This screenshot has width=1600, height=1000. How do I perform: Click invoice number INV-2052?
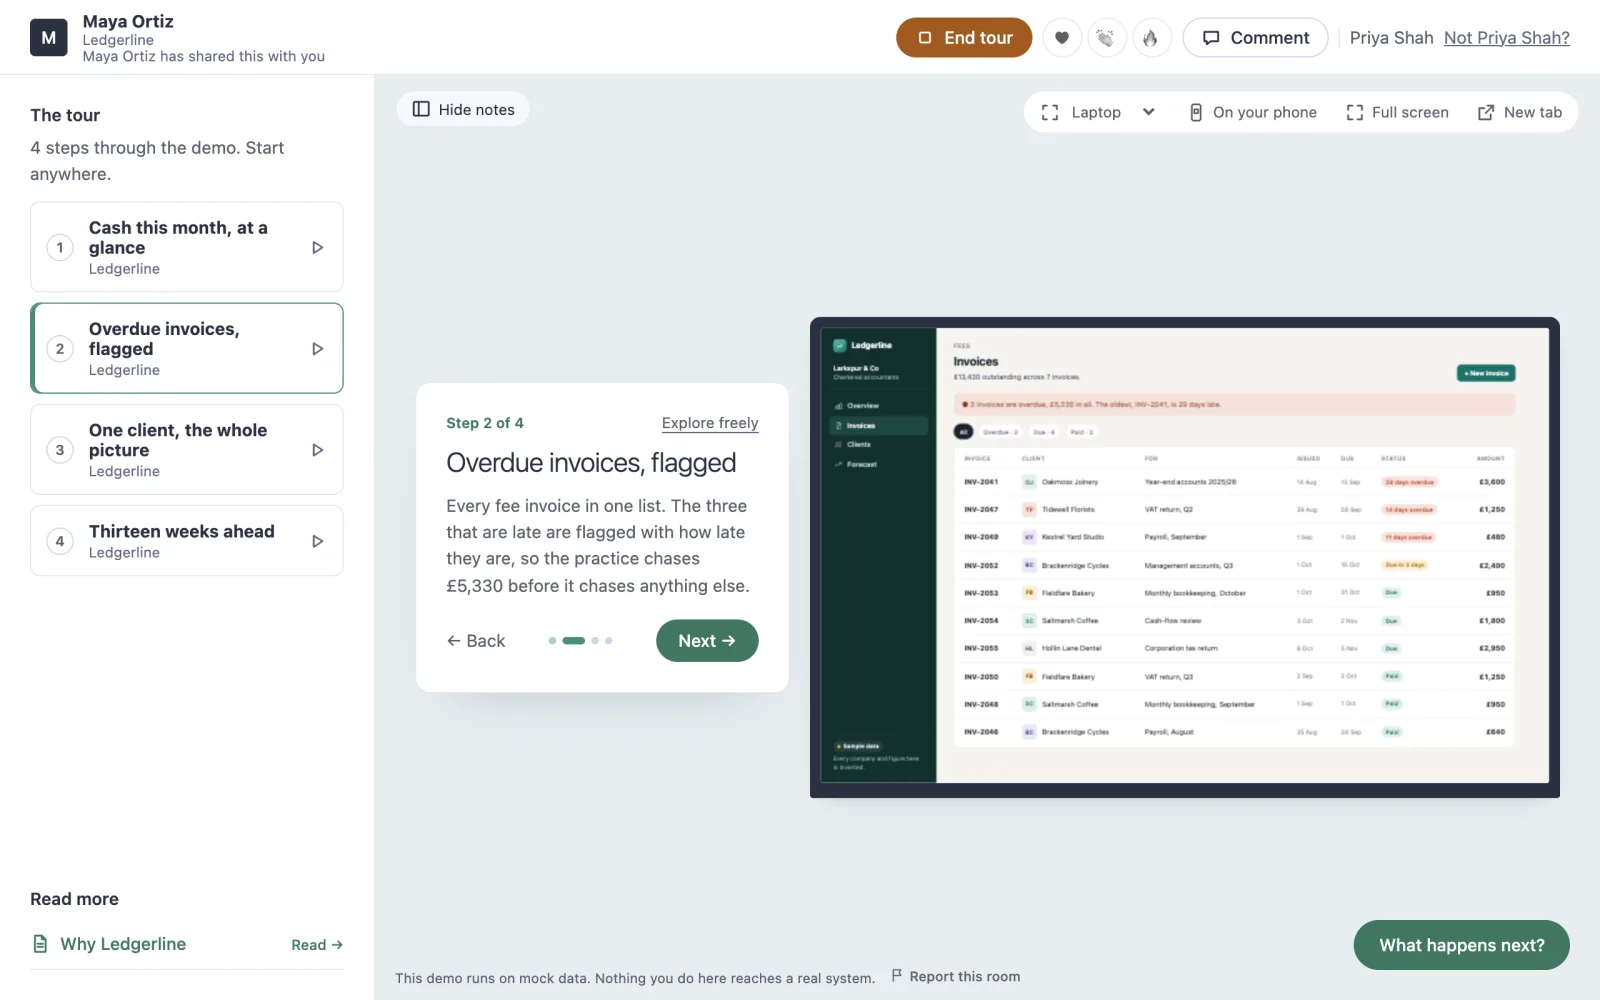click(x=981, y=566)
